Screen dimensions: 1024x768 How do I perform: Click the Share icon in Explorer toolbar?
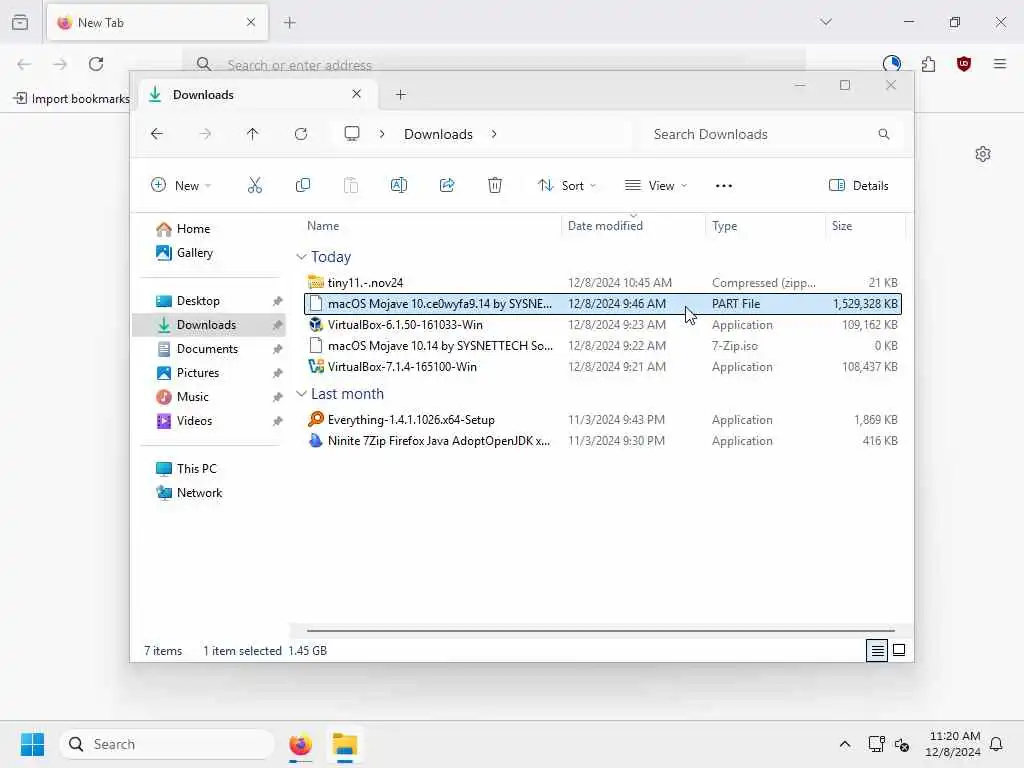447,185
